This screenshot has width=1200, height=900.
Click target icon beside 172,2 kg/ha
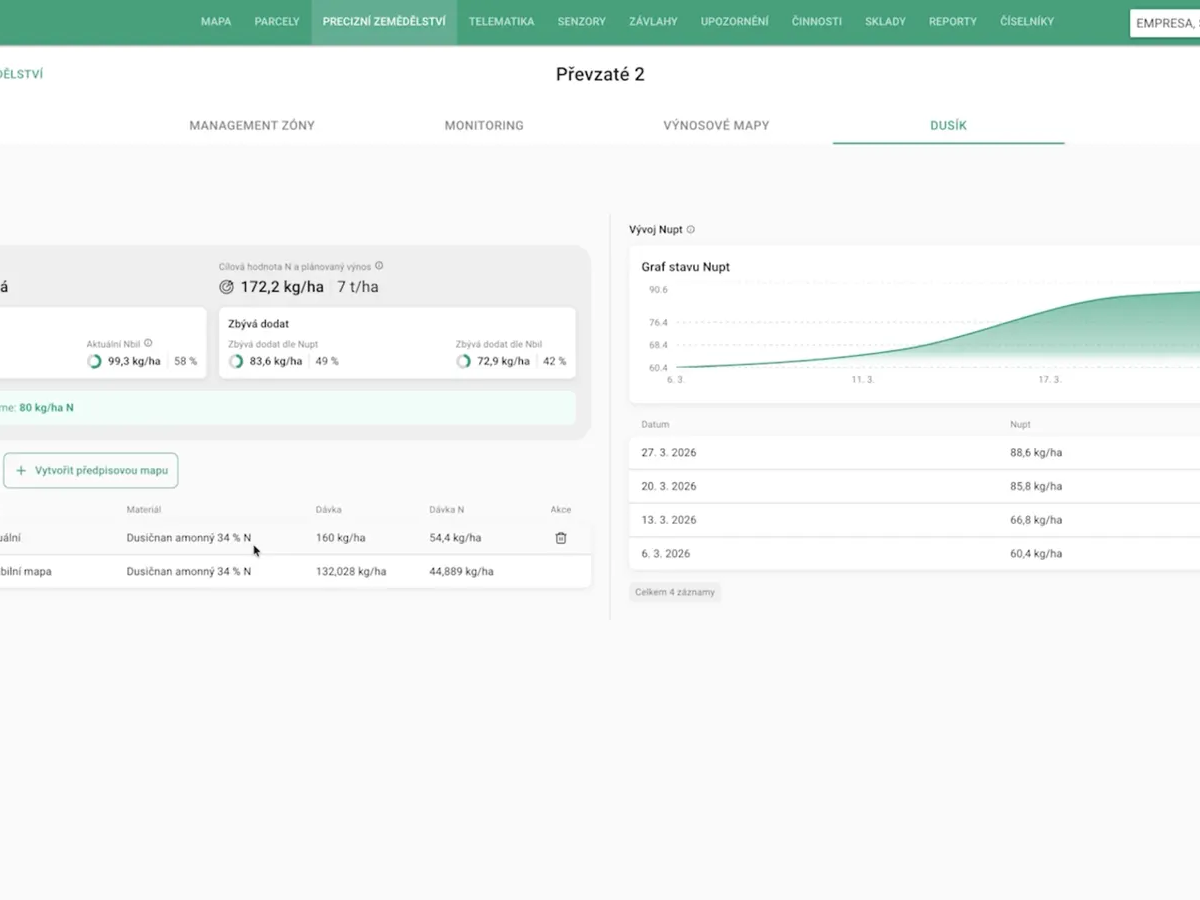[226, 287]
